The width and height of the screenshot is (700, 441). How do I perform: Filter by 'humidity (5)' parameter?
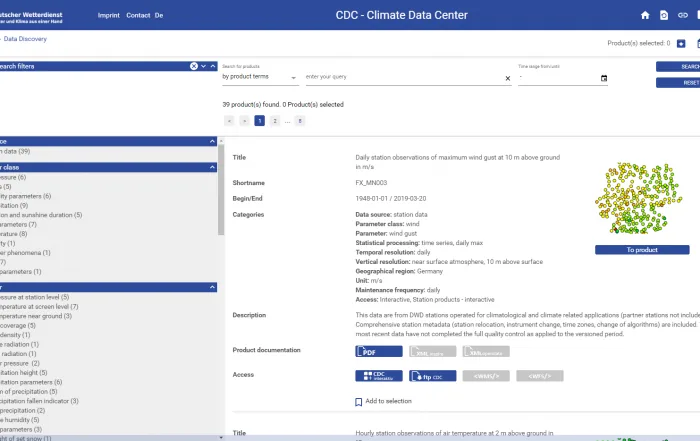coord(20,420)
